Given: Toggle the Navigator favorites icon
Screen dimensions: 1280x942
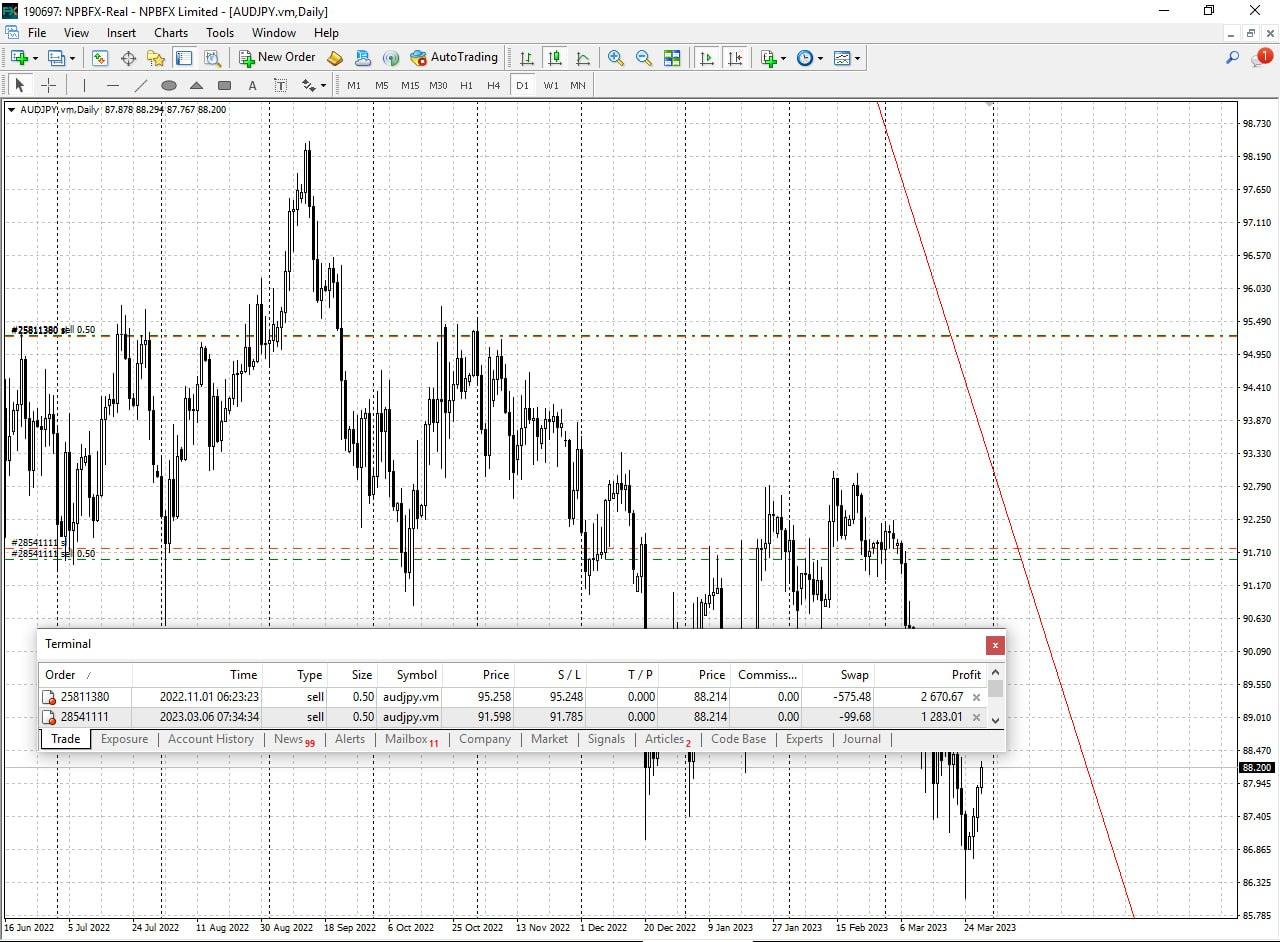Looking at the screenshot, I should coord(156,58).
